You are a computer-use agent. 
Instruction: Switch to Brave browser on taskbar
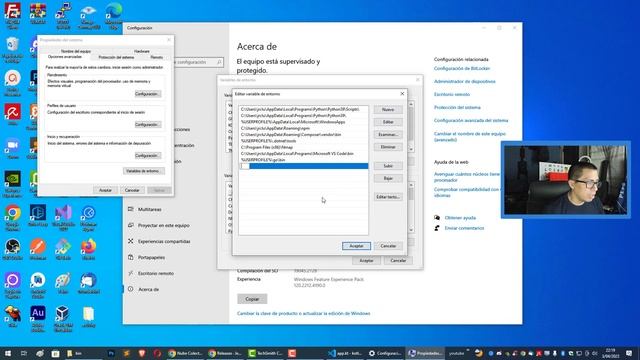[142, 353]
